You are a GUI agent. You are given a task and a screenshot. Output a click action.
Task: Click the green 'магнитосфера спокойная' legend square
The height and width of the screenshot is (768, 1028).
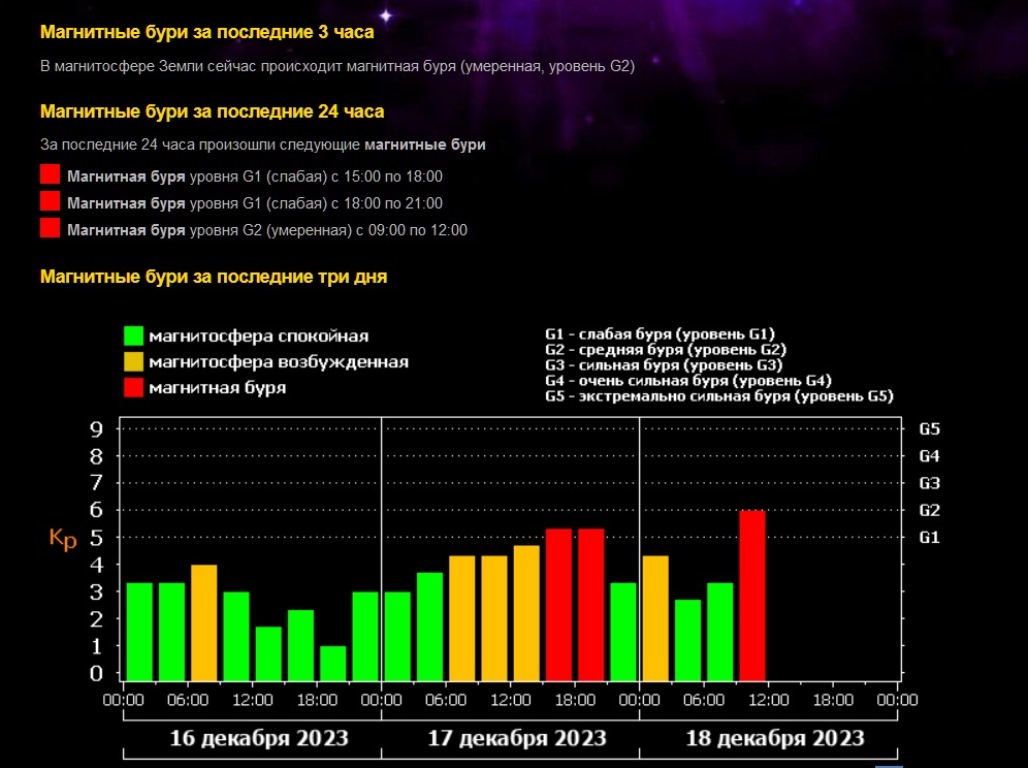pyautogui.click(x=133, y=336)
